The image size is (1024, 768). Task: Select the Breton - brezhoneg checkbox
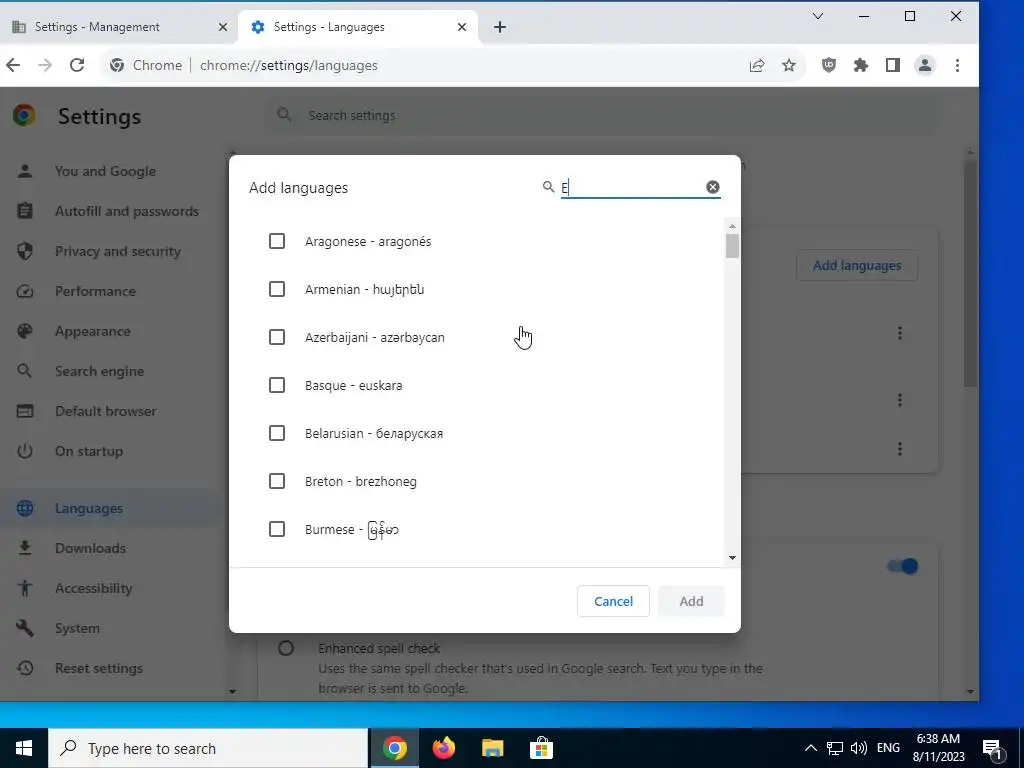[277, 481]
